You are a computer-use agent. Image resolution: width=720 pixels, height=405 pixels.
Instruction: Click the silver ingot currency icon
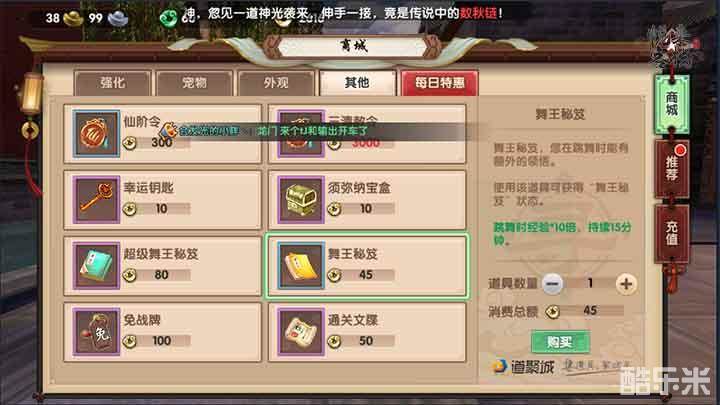click(x=118, y=18)
